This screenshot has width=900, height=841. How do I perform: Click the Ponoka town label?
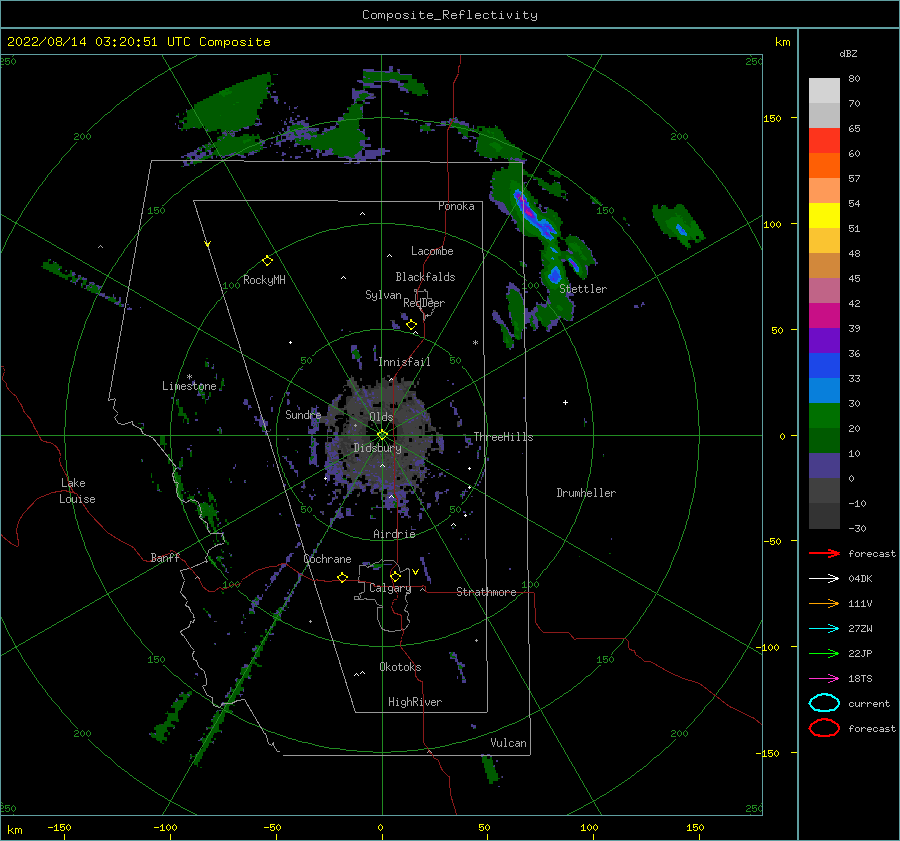click(456, 206)
